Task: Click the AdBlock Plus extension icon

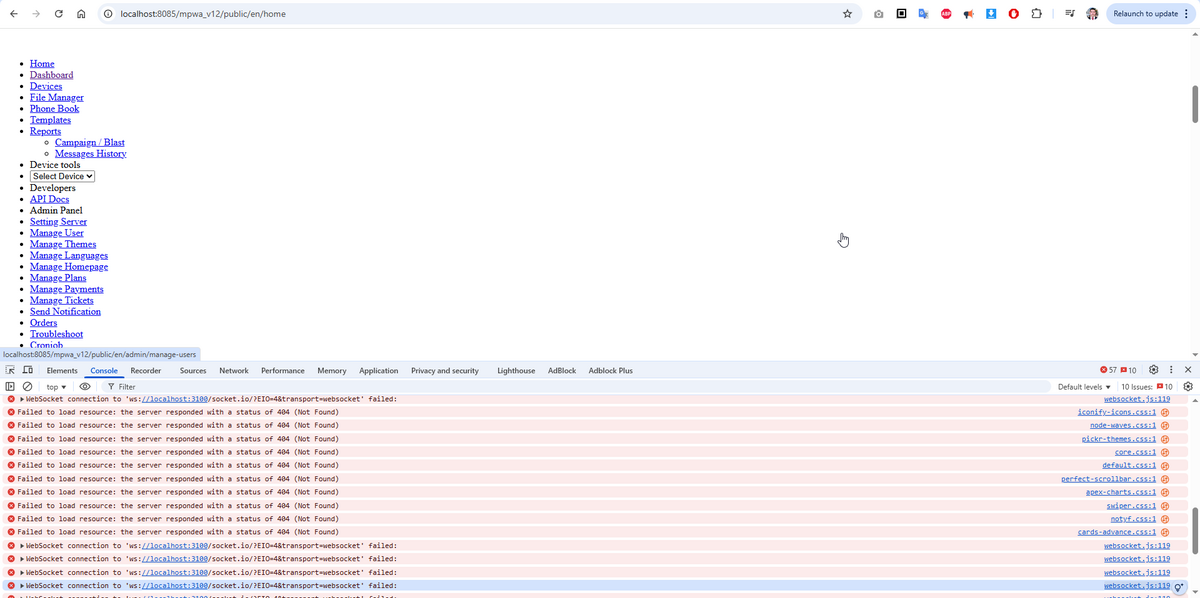Action: coord(946,14)
